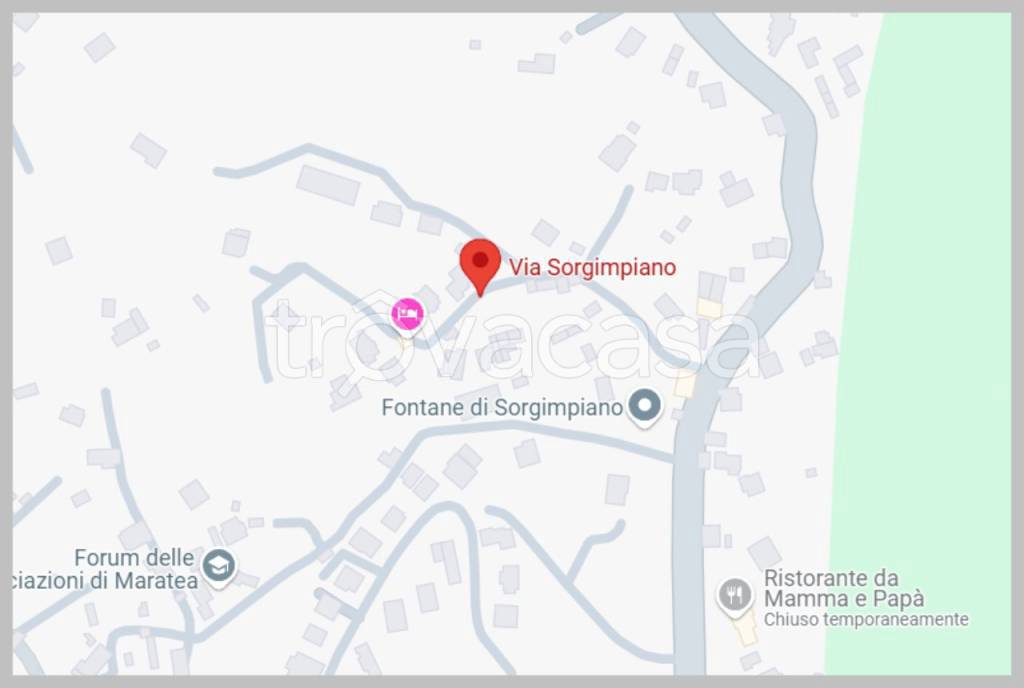Open the Fontane di Sorgimpiano text label
This screenshot has width=1024, height=688.
click(x=502, y=408)
